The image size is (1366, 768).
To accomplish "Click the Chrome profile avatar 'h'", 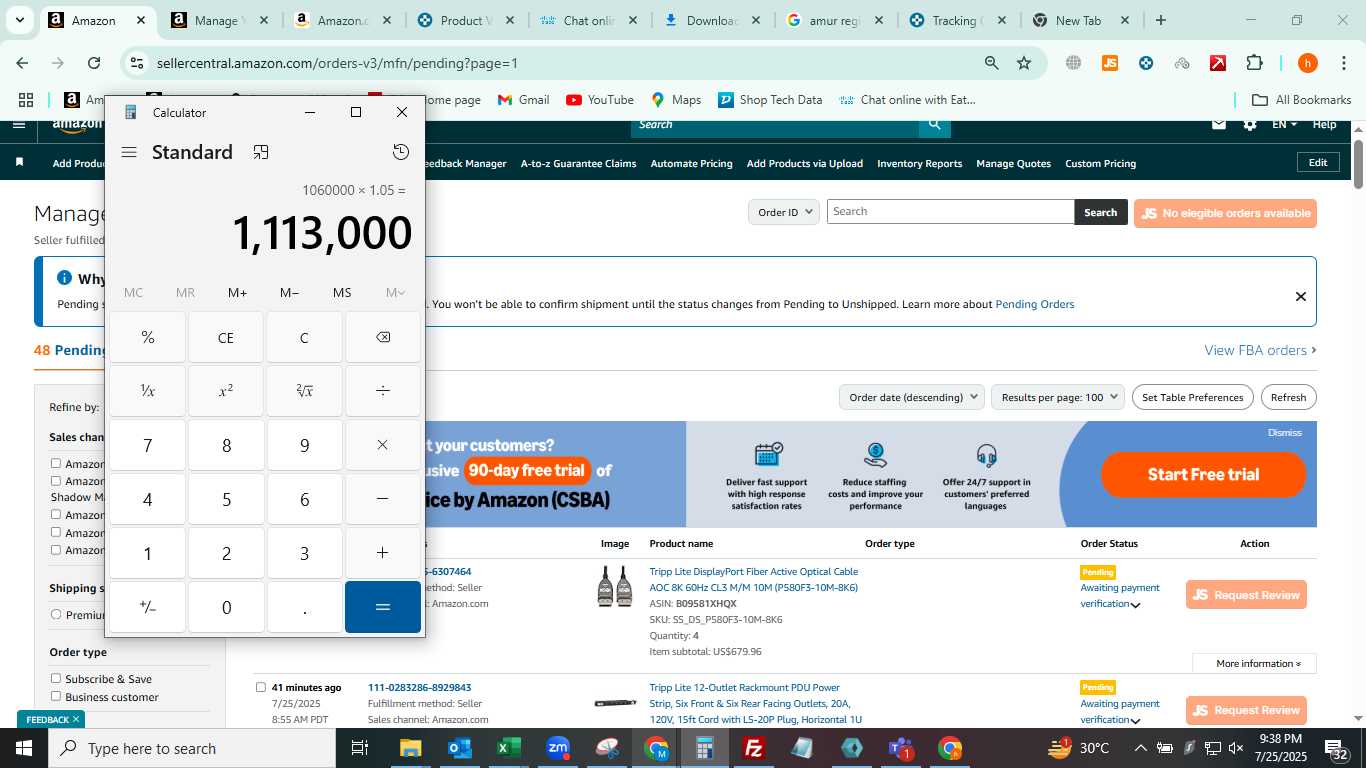I will [1307, 63].
